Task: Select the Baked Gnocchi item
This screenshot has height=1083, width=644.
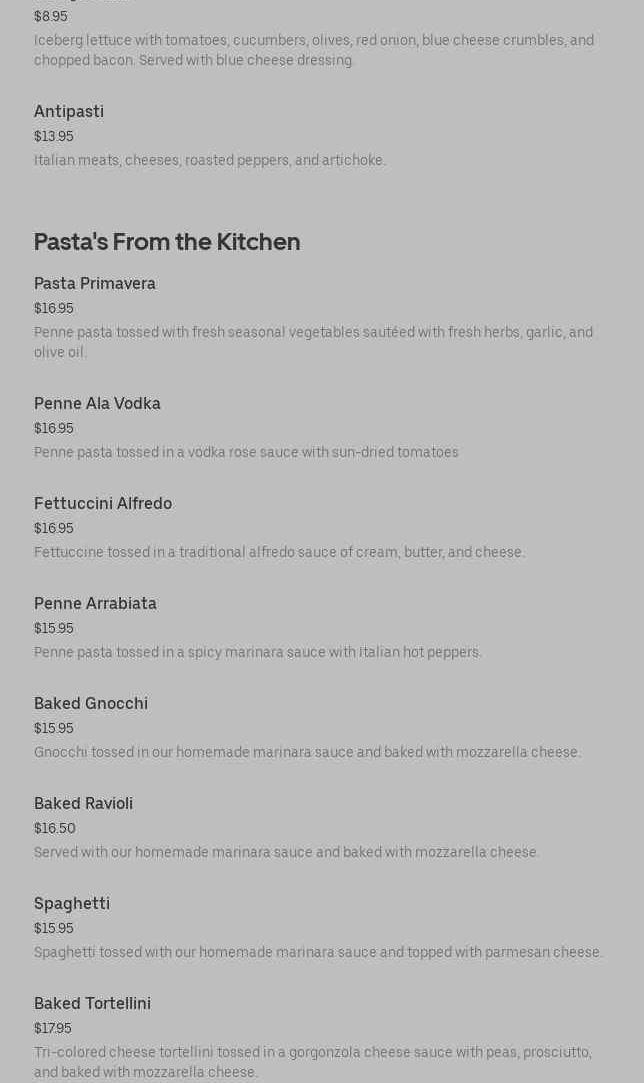Action: point(91,704)
